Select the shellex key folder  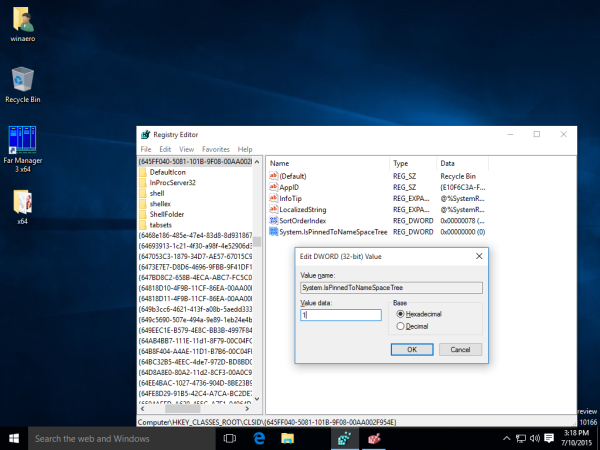tap(160, 204)
